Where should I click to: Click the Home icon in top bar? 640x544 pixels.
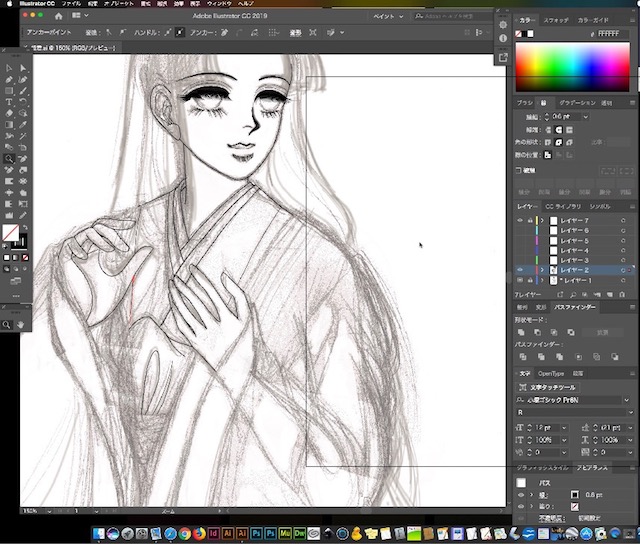(x=58, y=16)
